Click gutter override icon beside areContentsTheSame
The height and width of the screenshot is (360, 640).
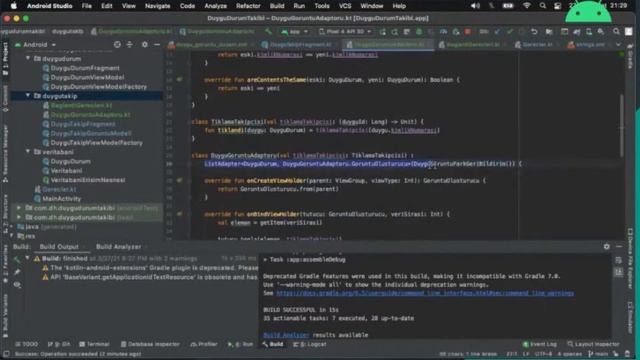(x=180, y=80)
